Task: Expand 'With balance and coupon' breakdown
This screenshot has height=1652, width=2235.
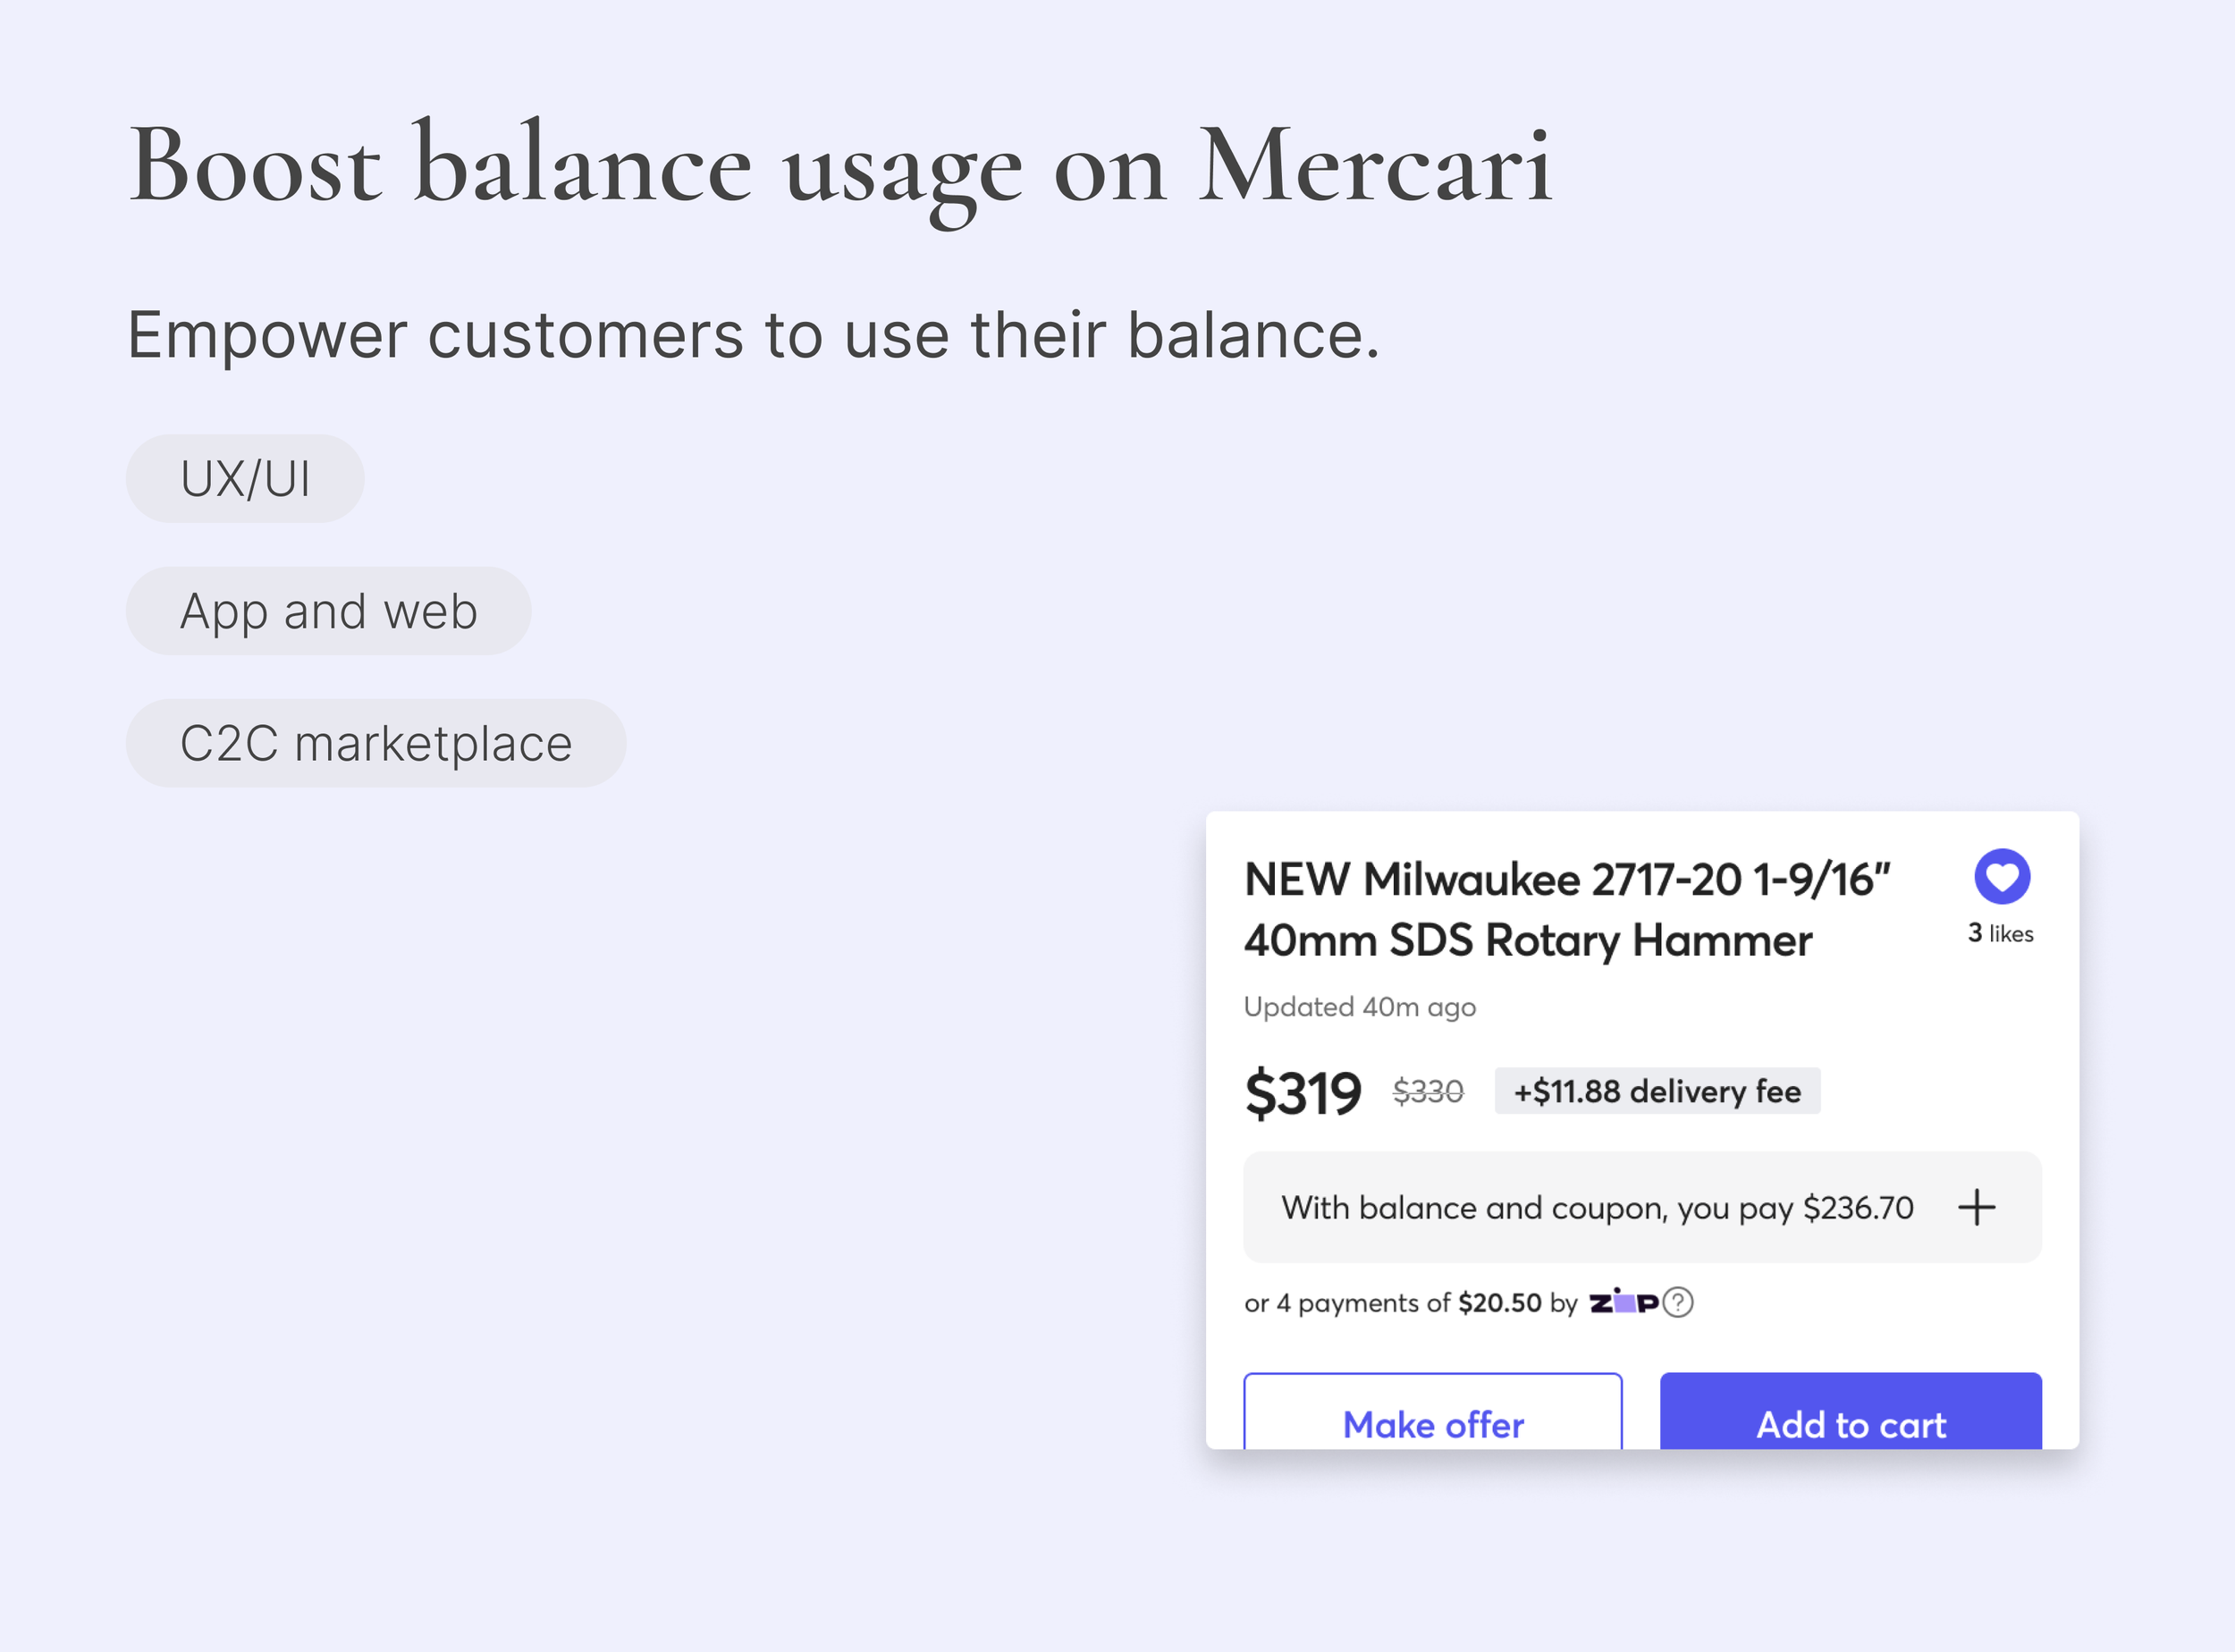Action: [1597, 1208]
